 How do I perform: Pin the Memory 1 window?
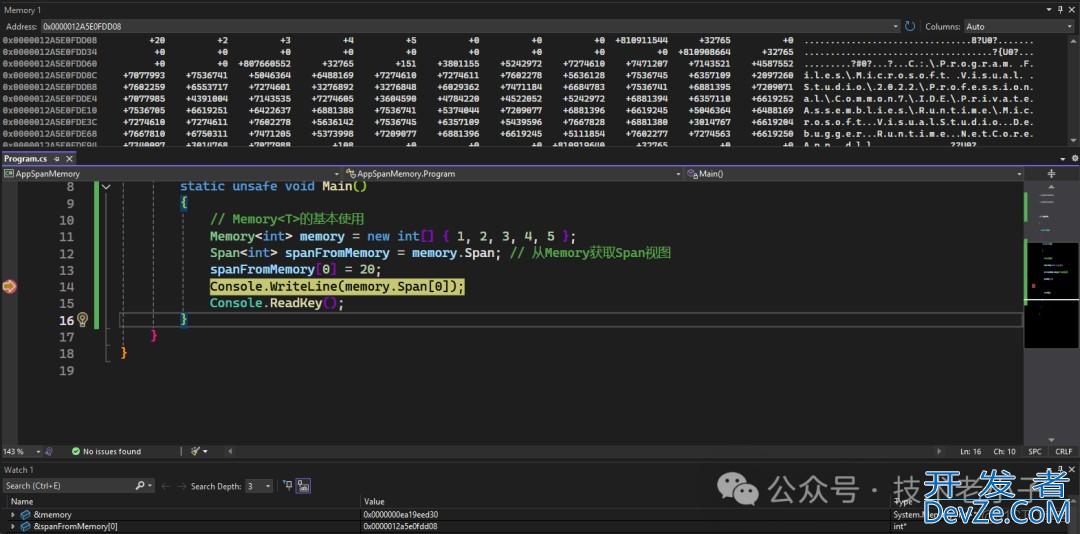[x=1059, y=10]
